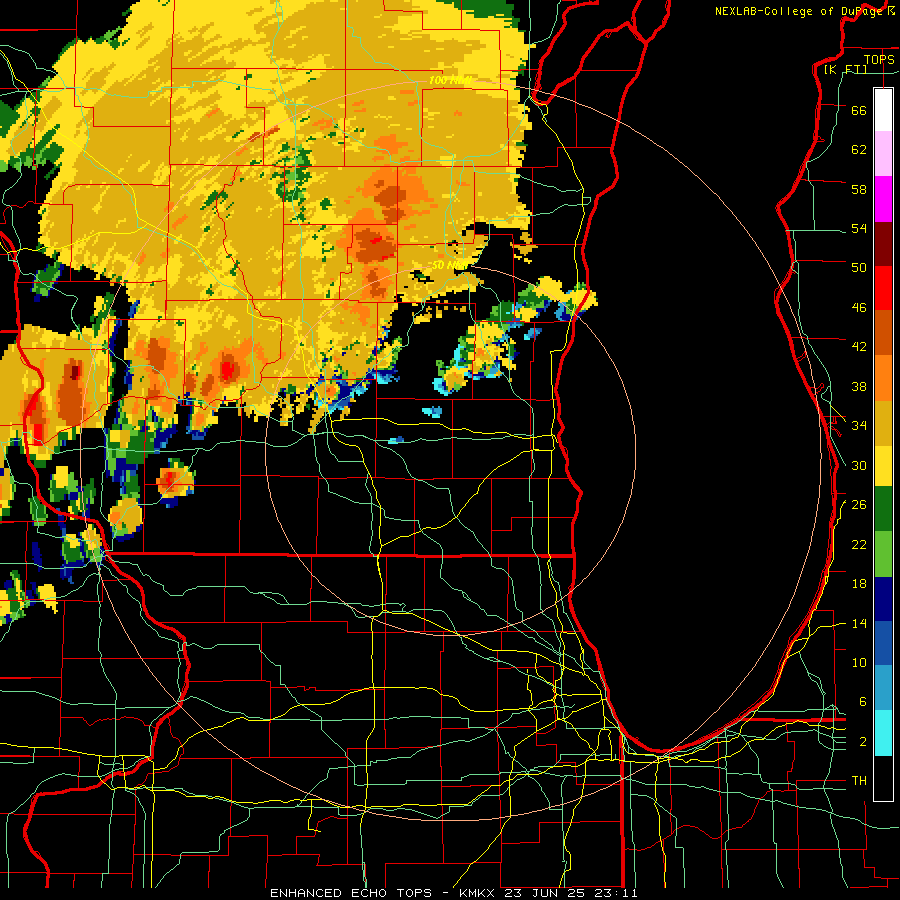Select the legend value 50
The image size is (900, 900).
(x=859, y=267)
